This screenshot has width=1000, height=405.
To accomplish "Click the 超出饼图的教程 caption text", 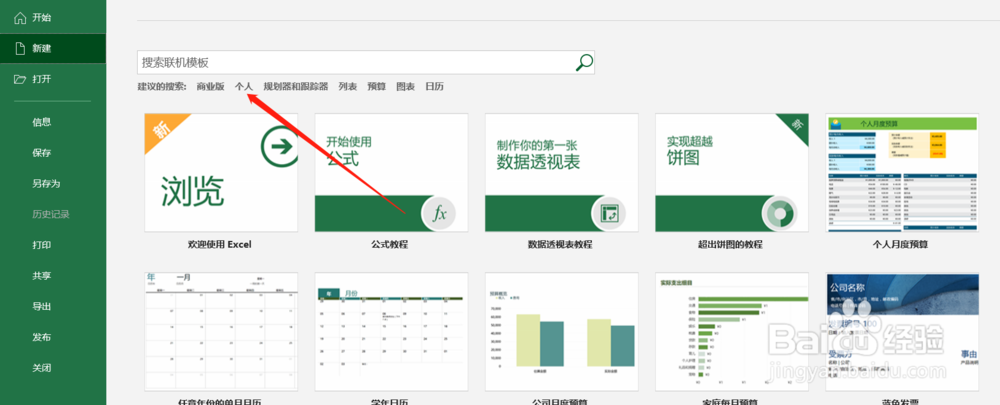I will click(730, 244).
